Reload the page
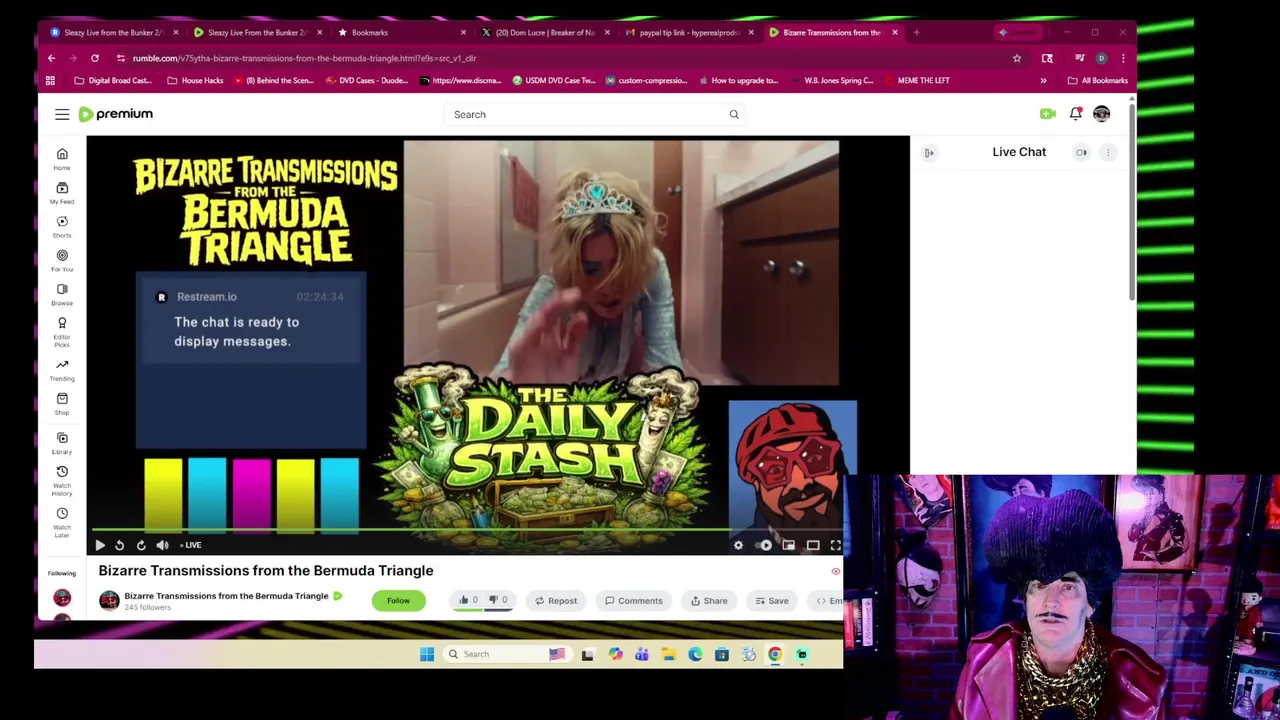This screenshot has width=1280, height=720. pos(95,58)
